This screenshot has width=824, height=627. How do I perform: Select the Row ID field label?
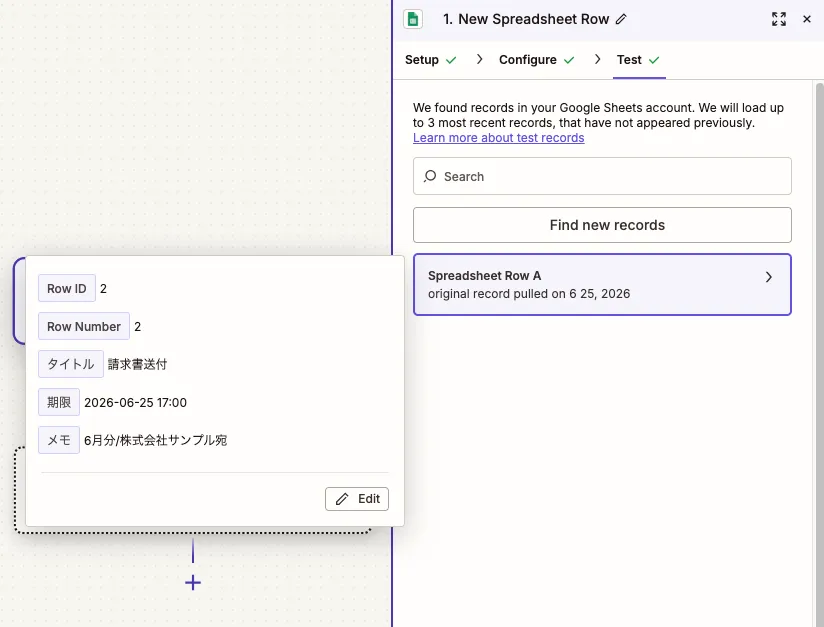pyautogui.click(x=67, y=289)
